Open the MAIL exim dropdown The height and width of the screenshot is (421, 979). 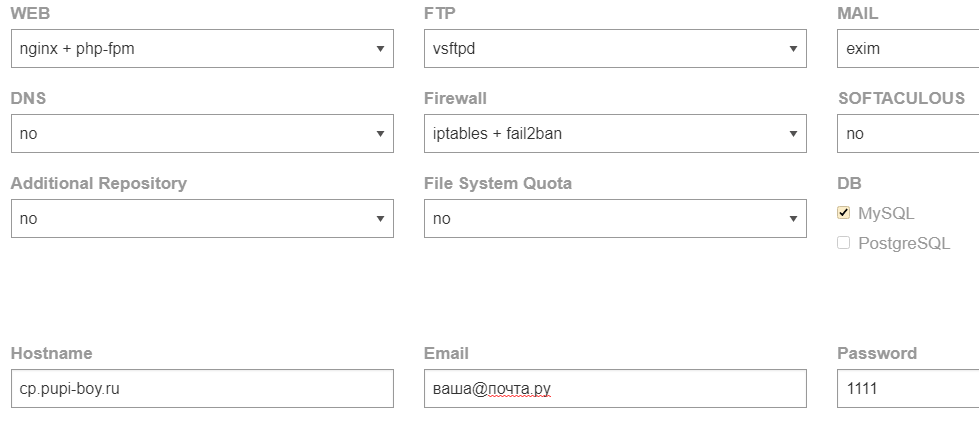coord(906,48)
